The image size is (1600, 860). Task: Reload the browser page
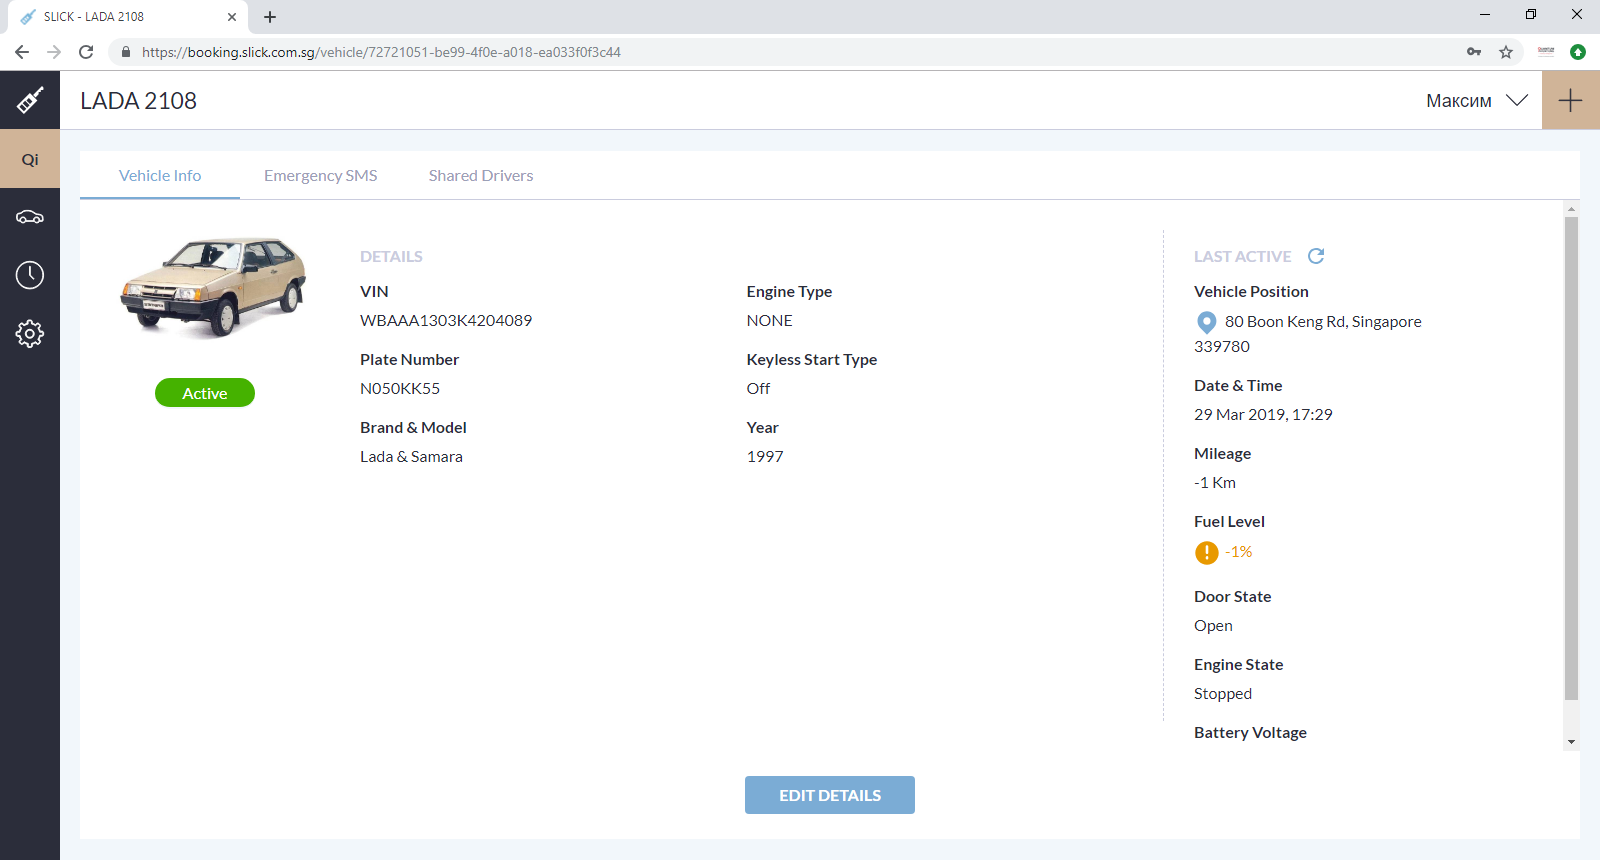click(86, 52)
